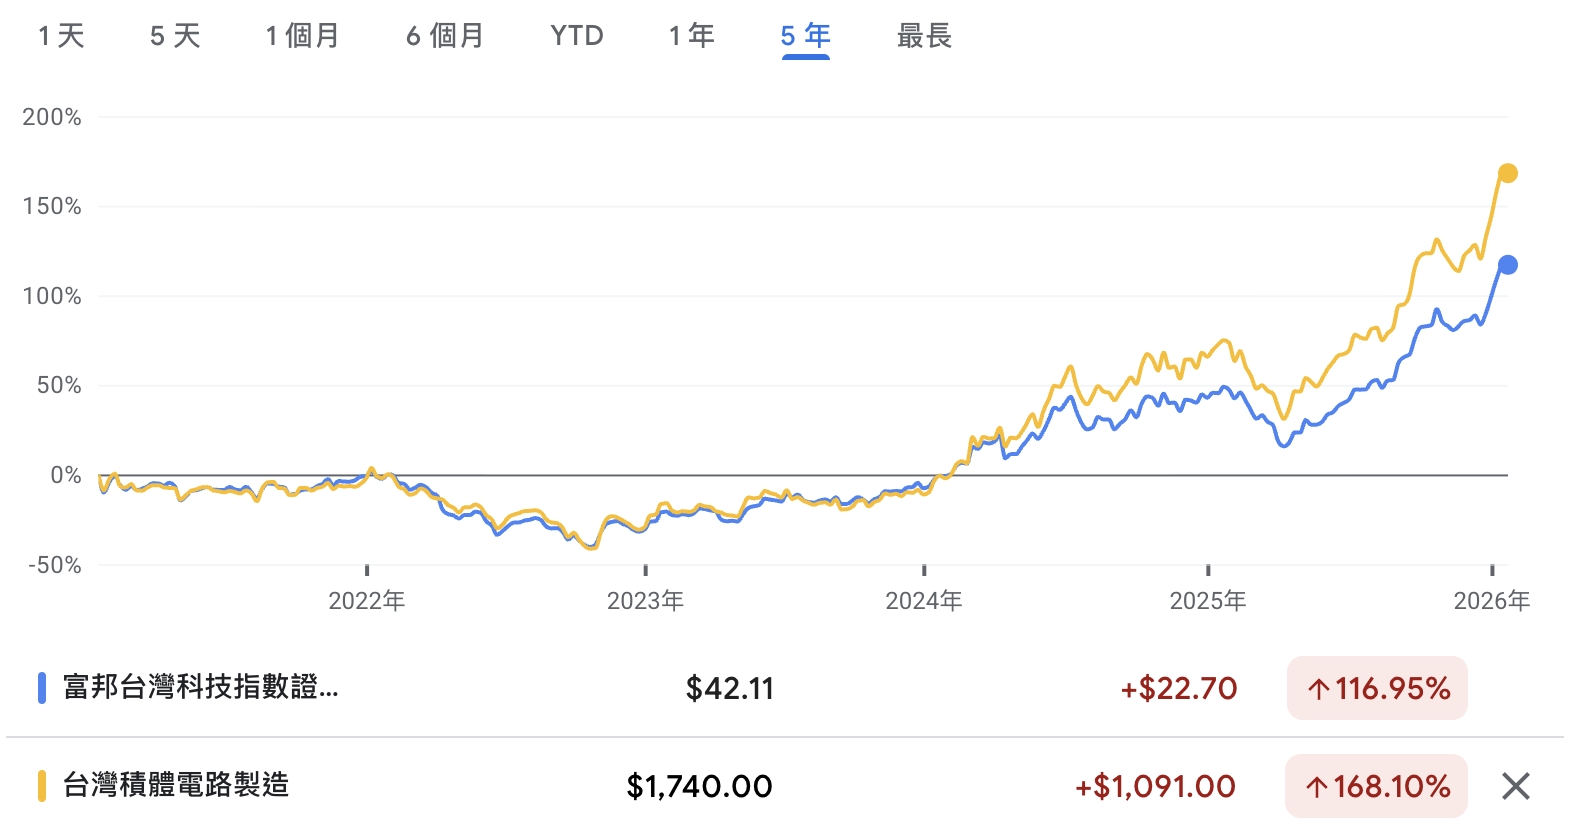The height and width of the screenshot is (828, 1570).
Task: Click the blue endpoint dot on chart
Action: pyautogui.click(x=1507, y=265)
